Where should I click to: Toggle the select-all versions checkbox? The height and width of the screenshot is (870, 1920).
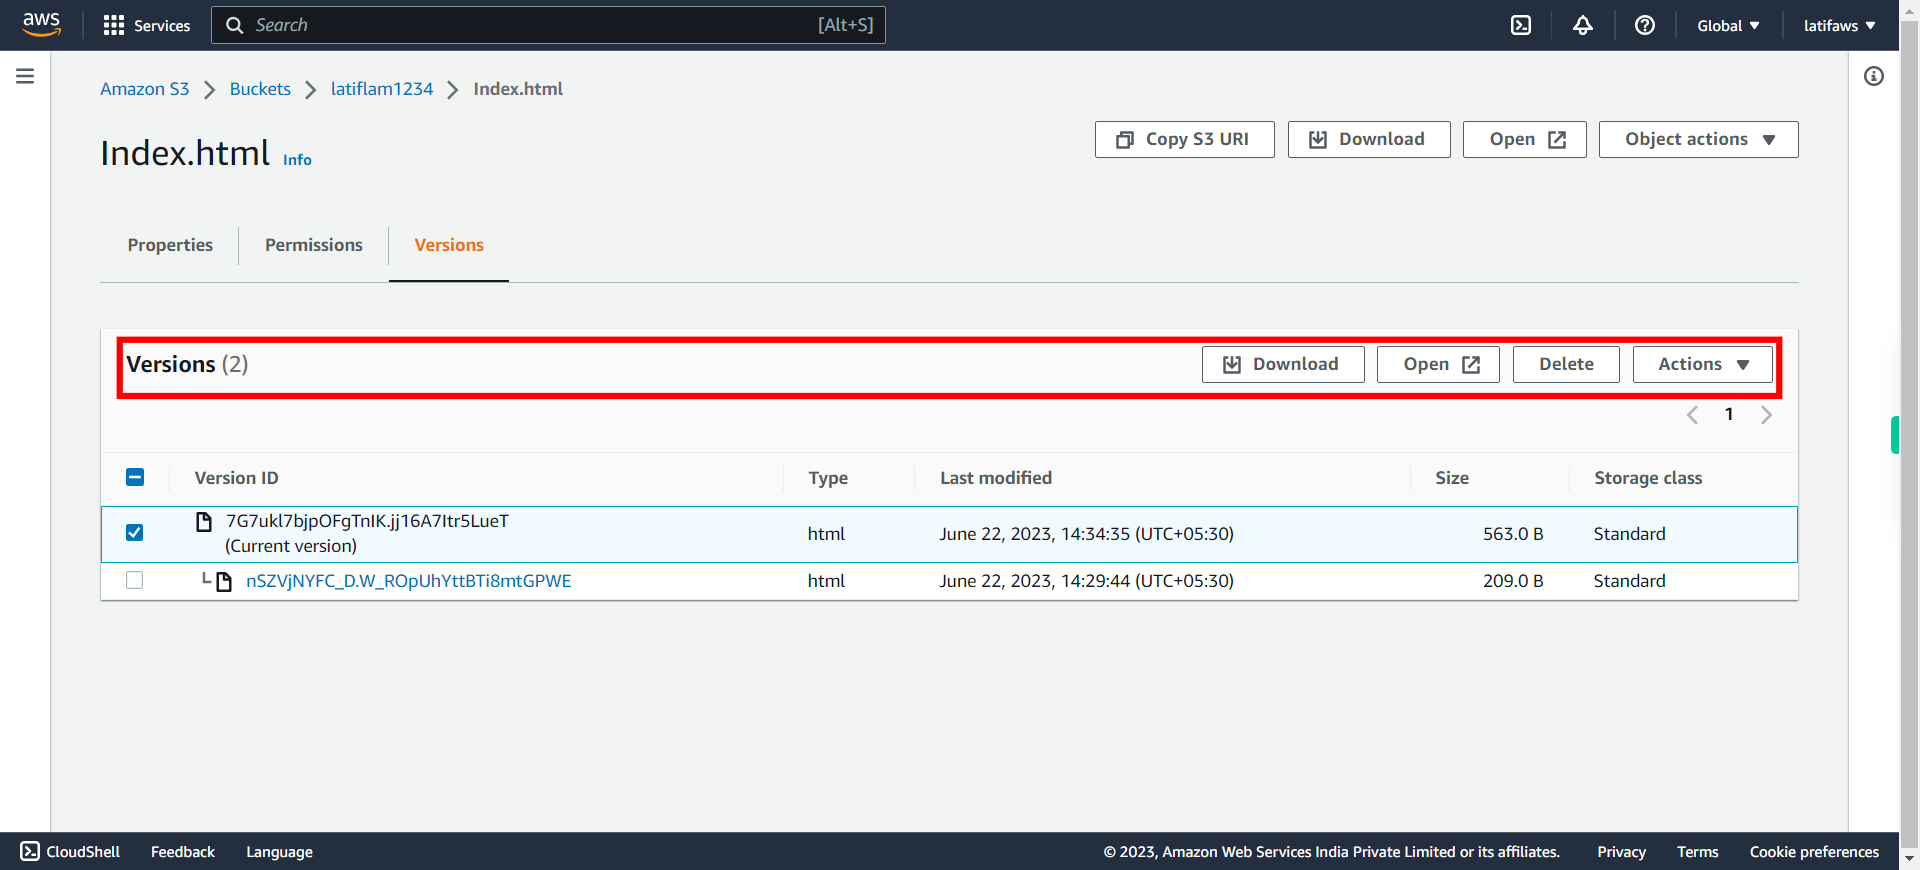[135, 477]
